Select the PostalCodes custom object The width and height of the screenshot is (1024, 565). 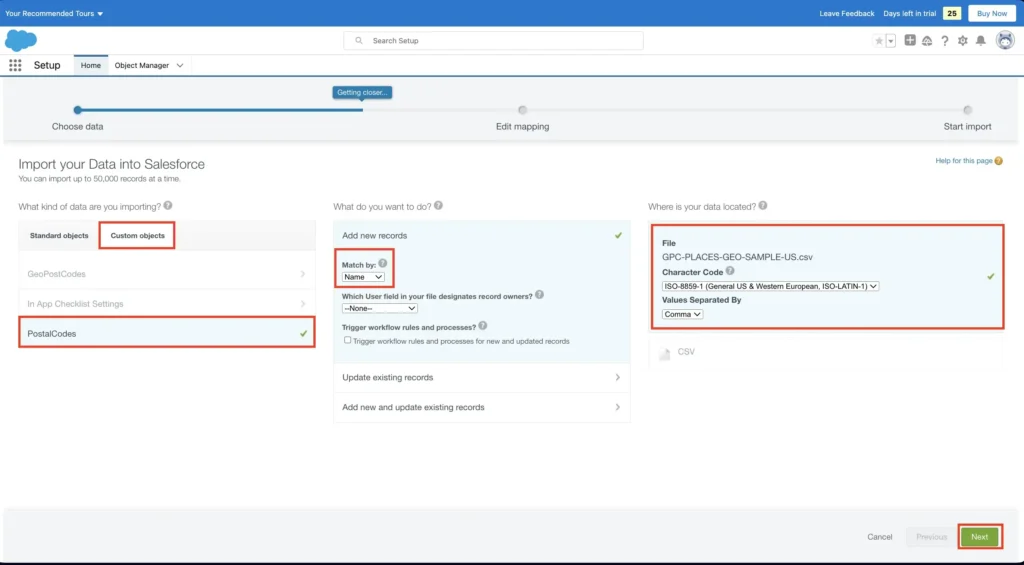click(167, 333)
